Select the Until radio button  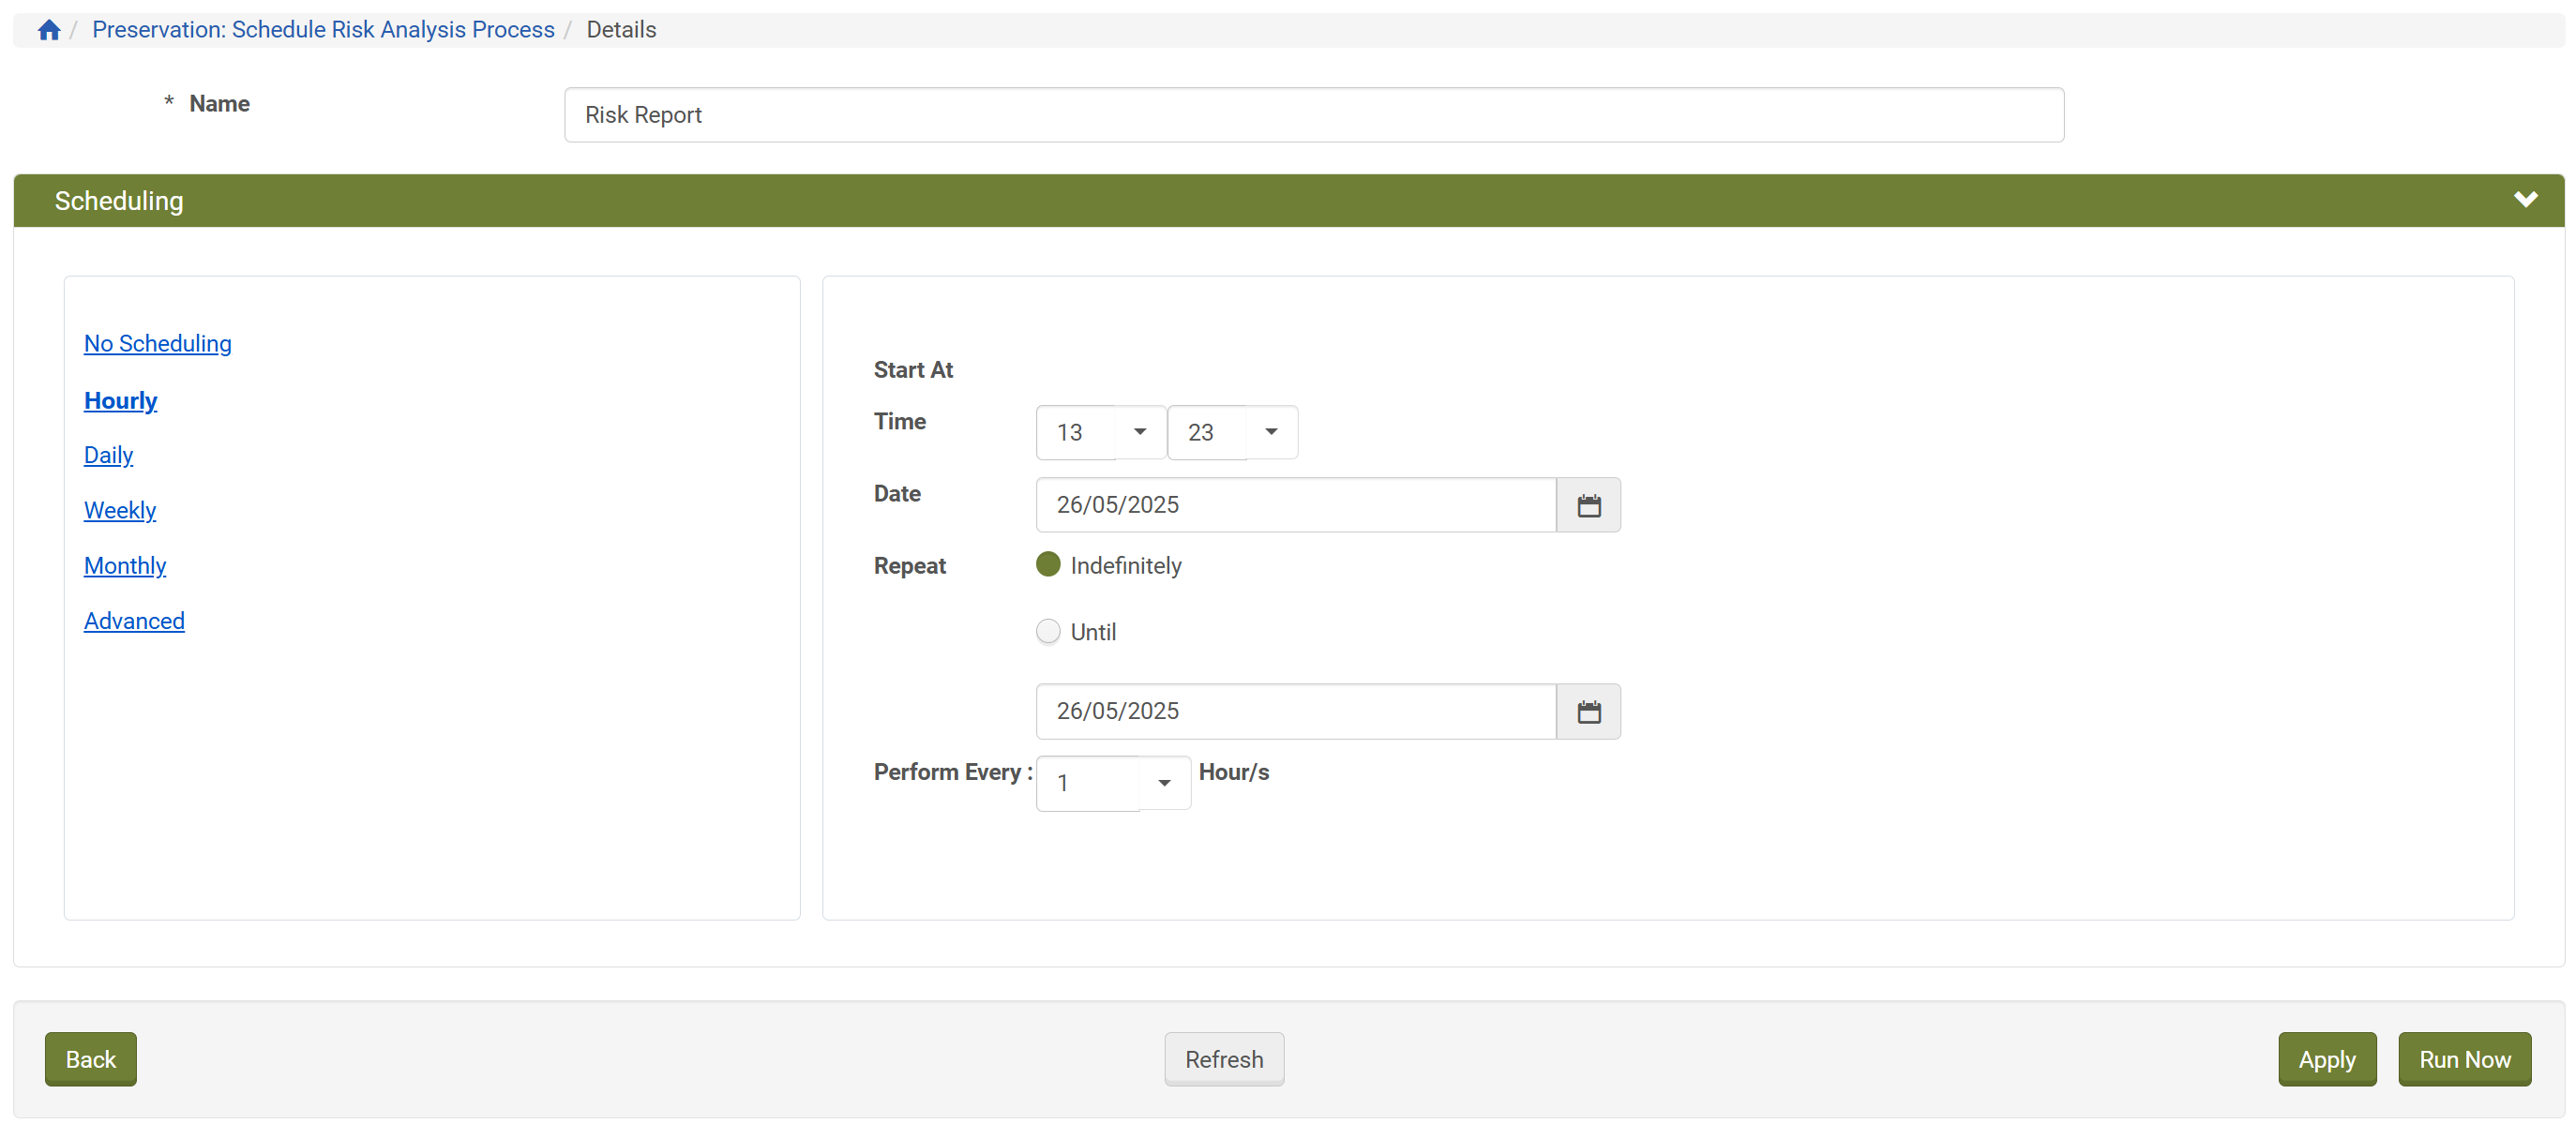coord(1047,631)
